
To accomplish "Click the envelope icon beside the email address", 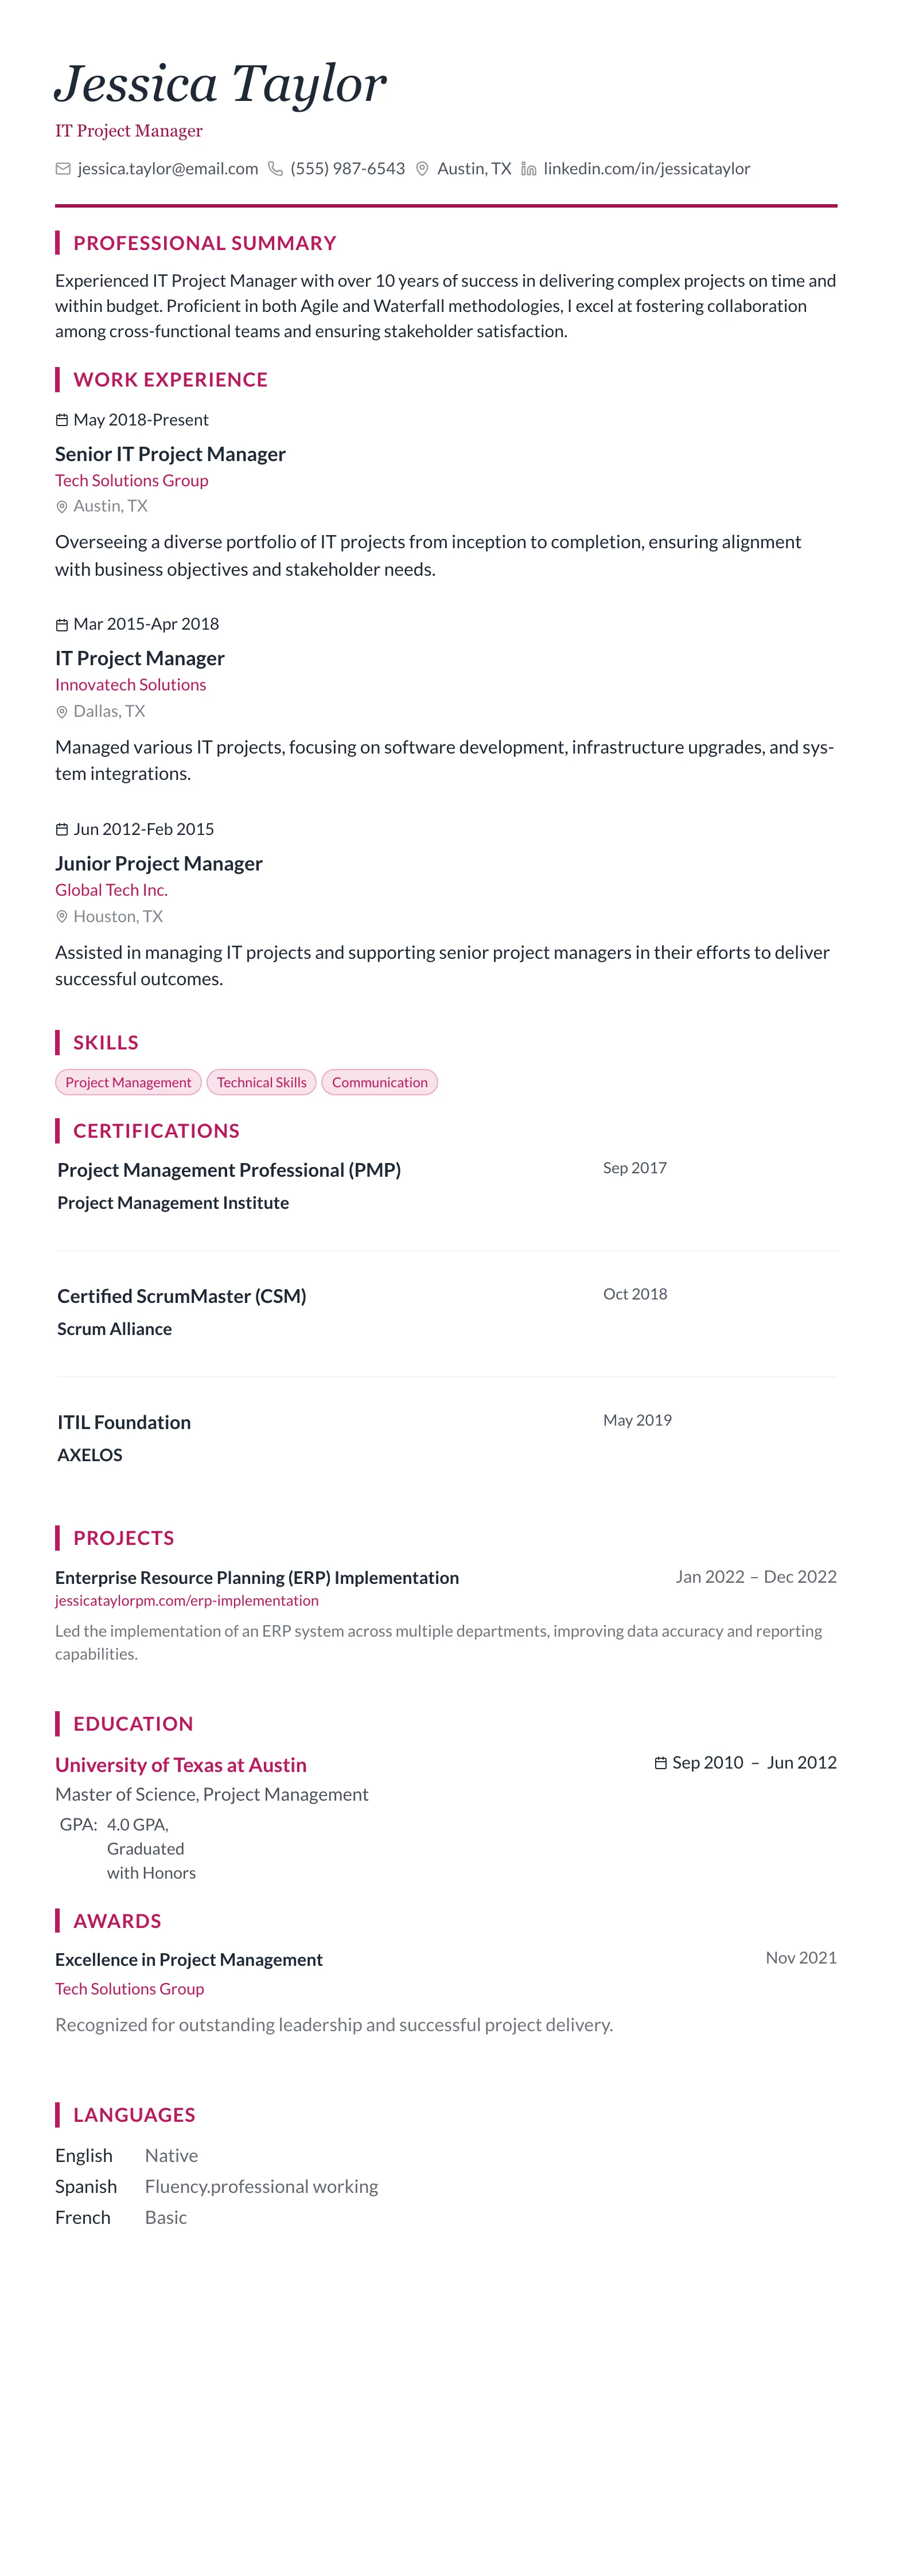I will [63, 169].
